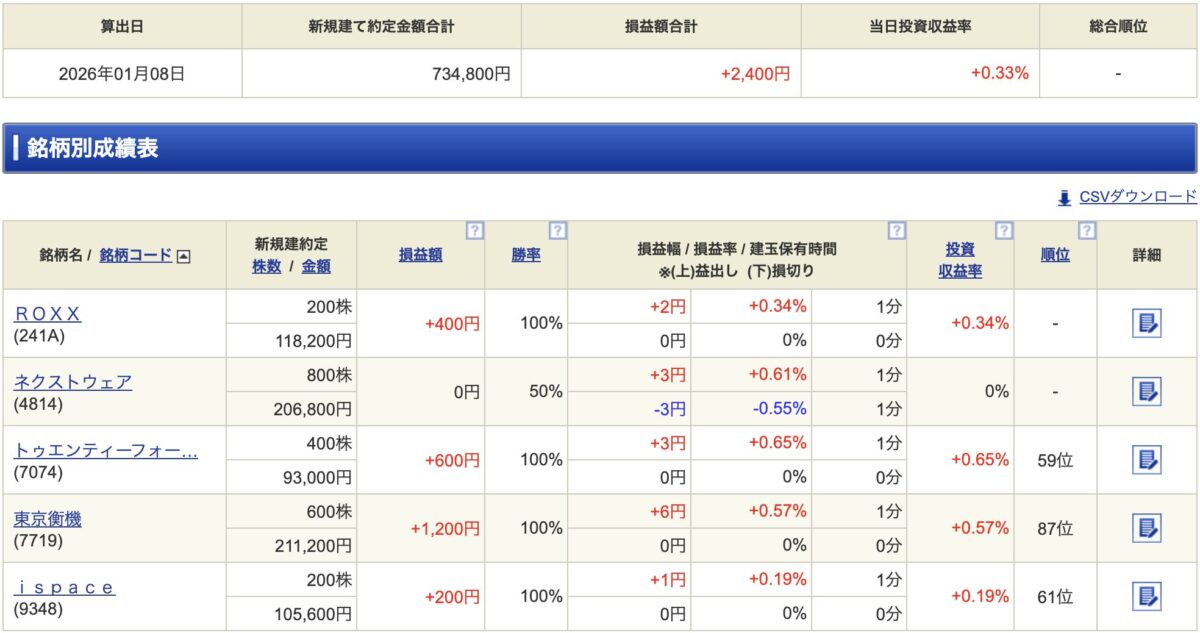Open details for the ROXX row
This screenshot has width=1200, height=633.
click(x=1146, y=323)
